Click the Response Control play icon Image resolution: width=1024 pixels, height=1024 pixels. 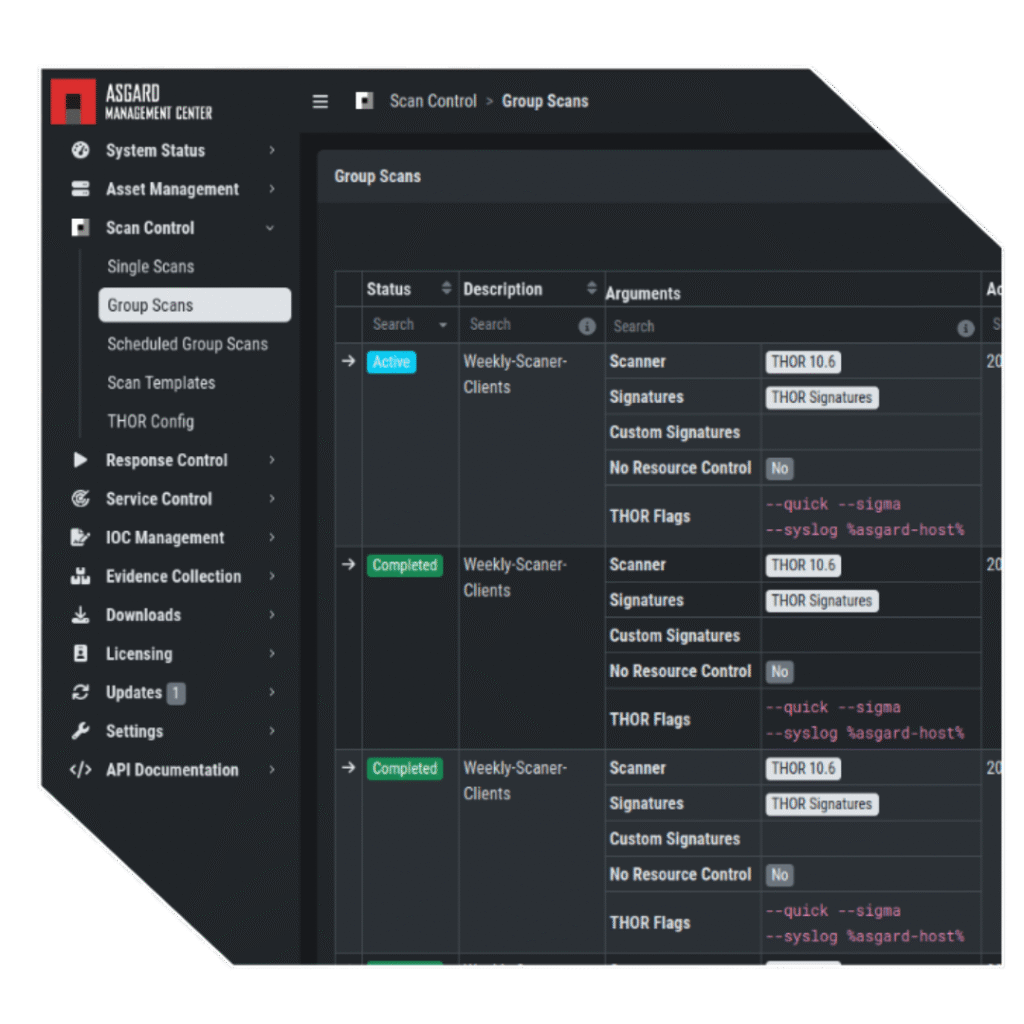click(80, 460)
